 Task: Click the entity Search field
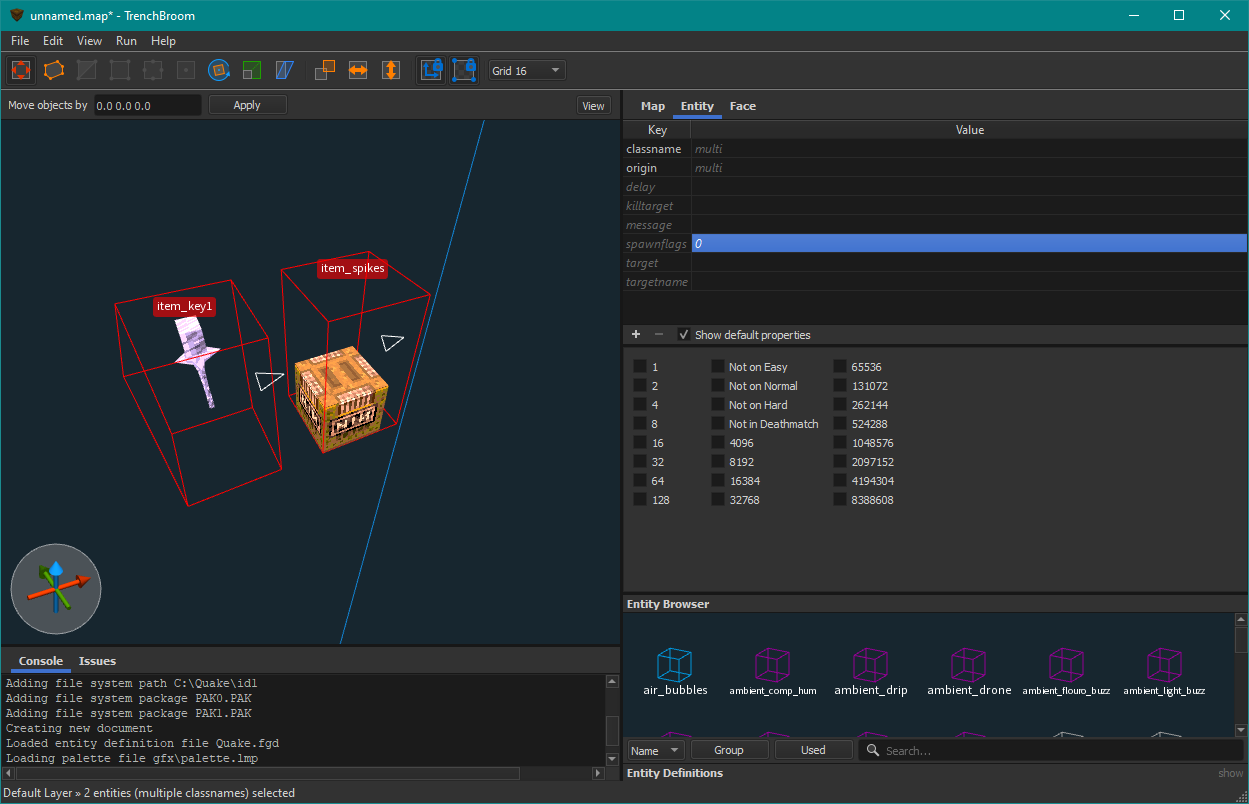click(x=1051, y=750)
